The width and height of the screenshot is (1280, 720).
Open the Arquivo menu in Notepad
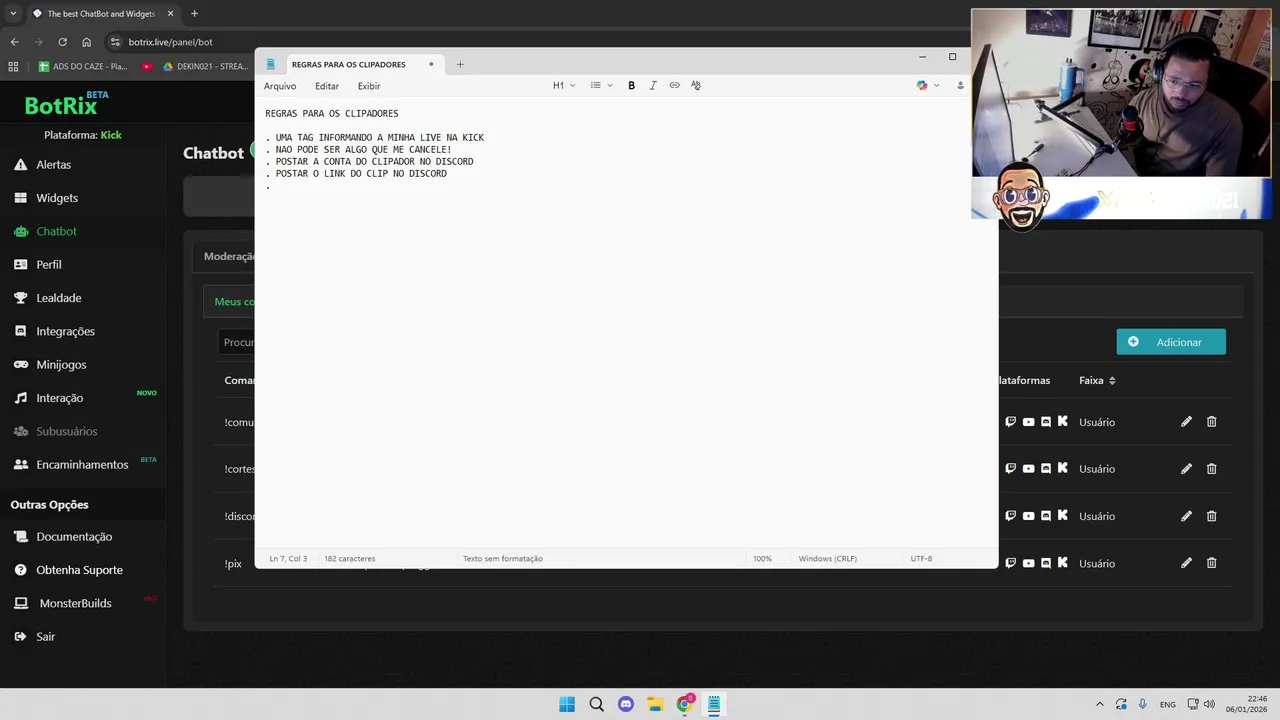click(280, 86)
